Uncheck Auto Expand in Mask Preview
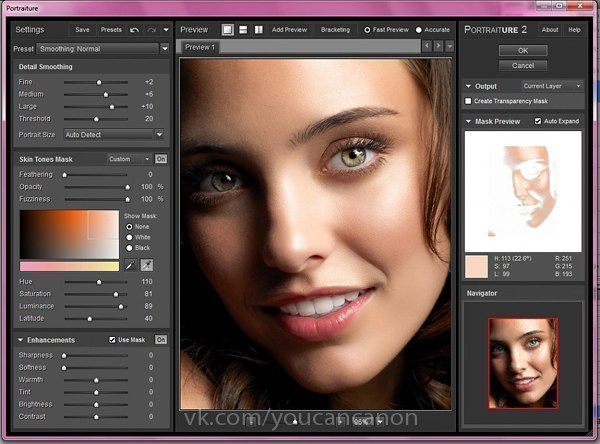This screenshot has width=600, height=444. pyautogui.click(x=538, y=121)
